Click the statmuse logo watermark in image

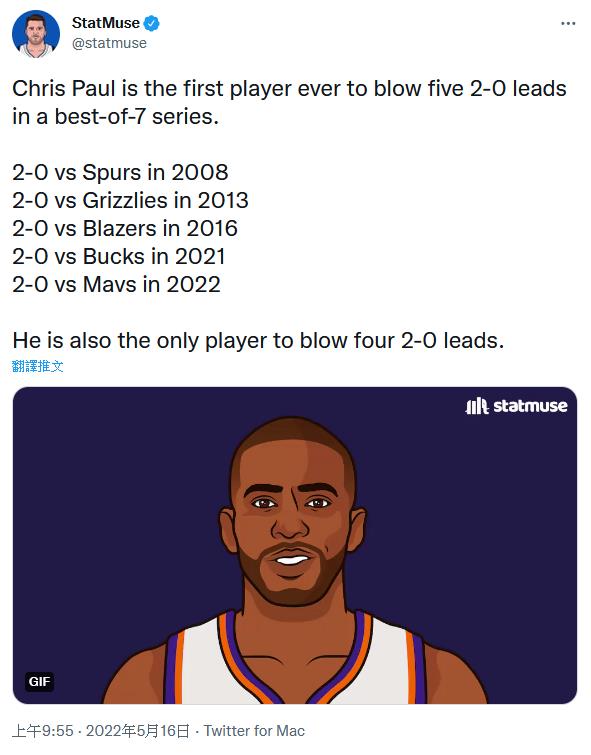(x=516, y=406)
